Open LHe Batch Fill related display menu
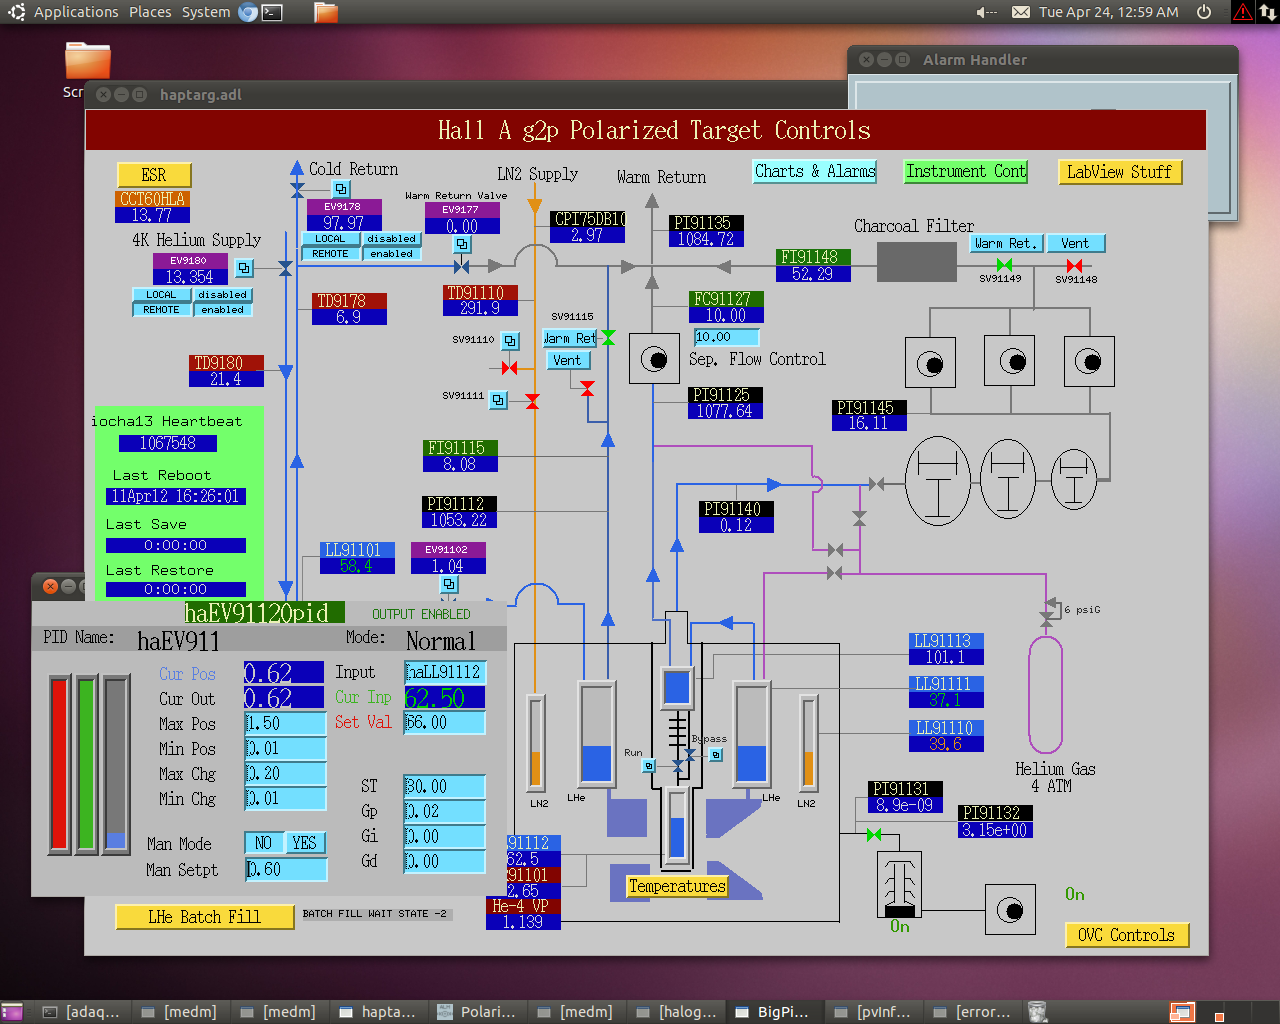This screenshot has width=1280, height=1024. point(205,917)
